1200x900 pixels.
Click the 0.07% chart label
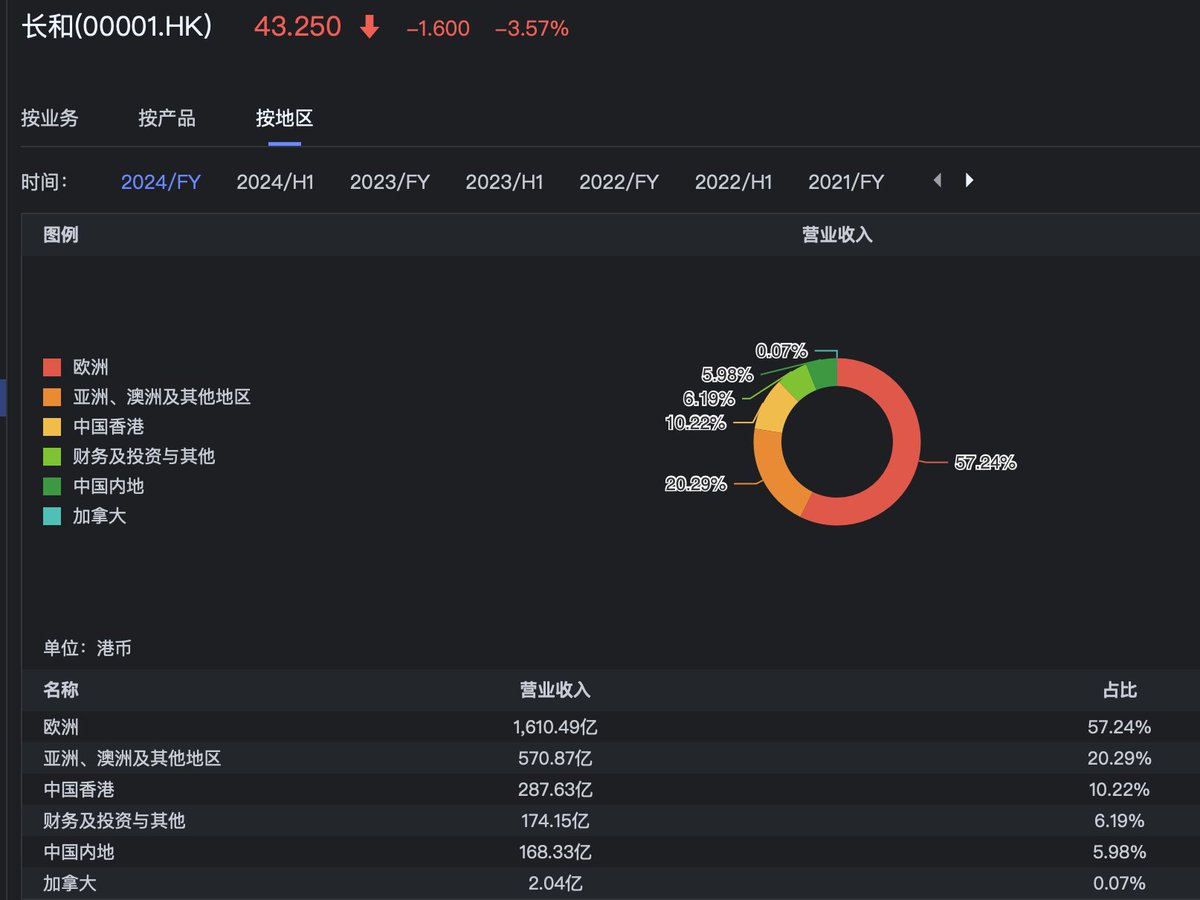pos(781,351)
